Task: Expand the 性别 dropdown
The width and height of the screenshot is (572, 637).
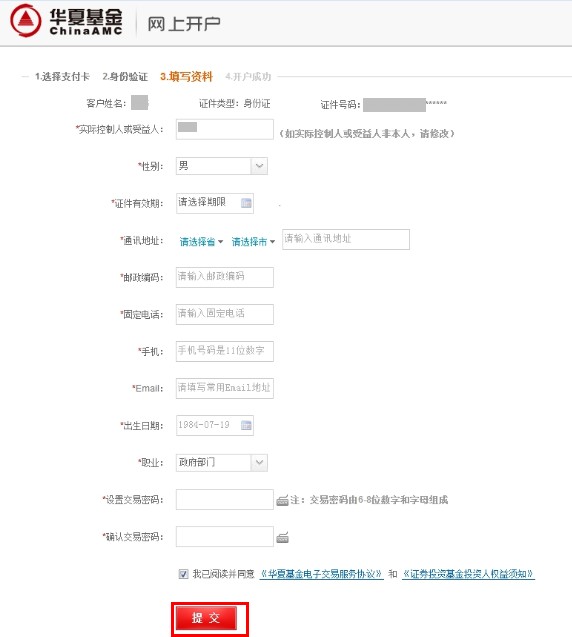Action: 222,166
